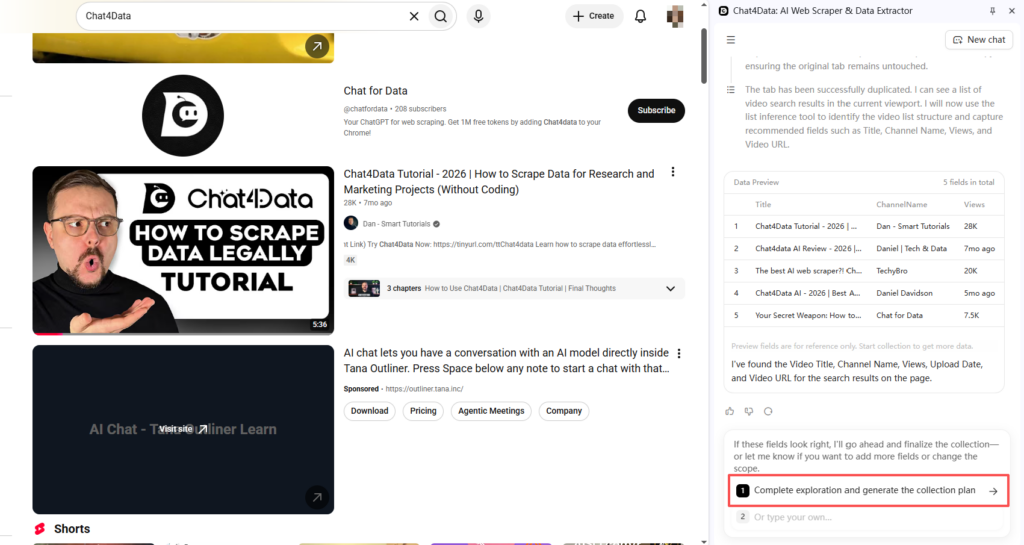Click the Pricing chip on Tana ad

(x=423, y=411)
